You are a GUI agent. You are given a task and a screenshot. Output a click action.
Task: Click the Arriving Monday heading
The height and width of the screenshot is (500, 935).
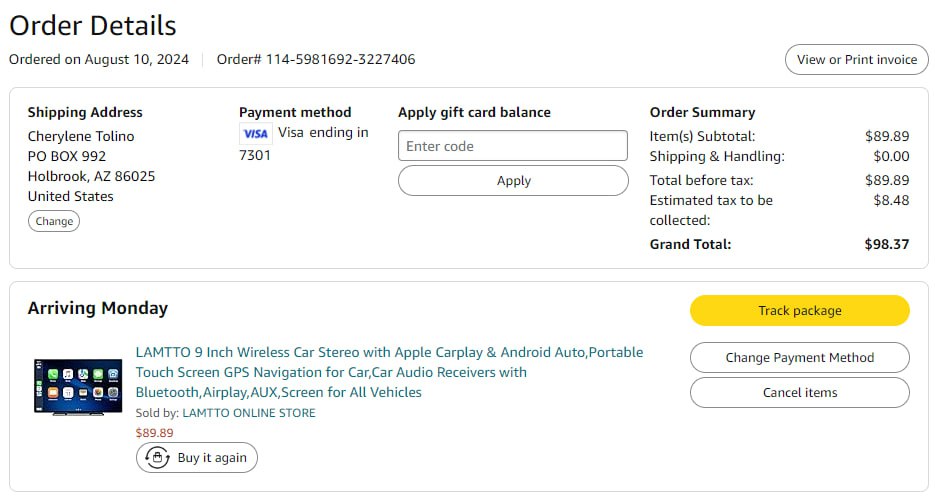point(98,308)
